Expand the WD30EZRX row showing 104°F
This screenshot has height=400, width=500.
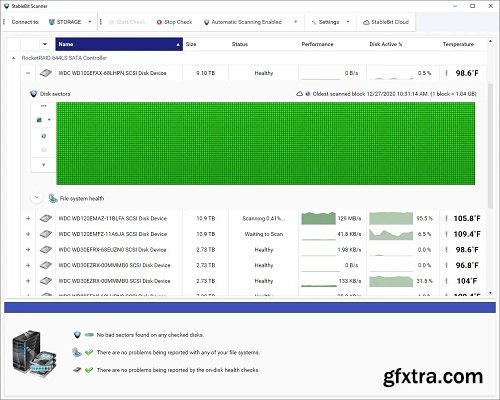pos(28,281)
